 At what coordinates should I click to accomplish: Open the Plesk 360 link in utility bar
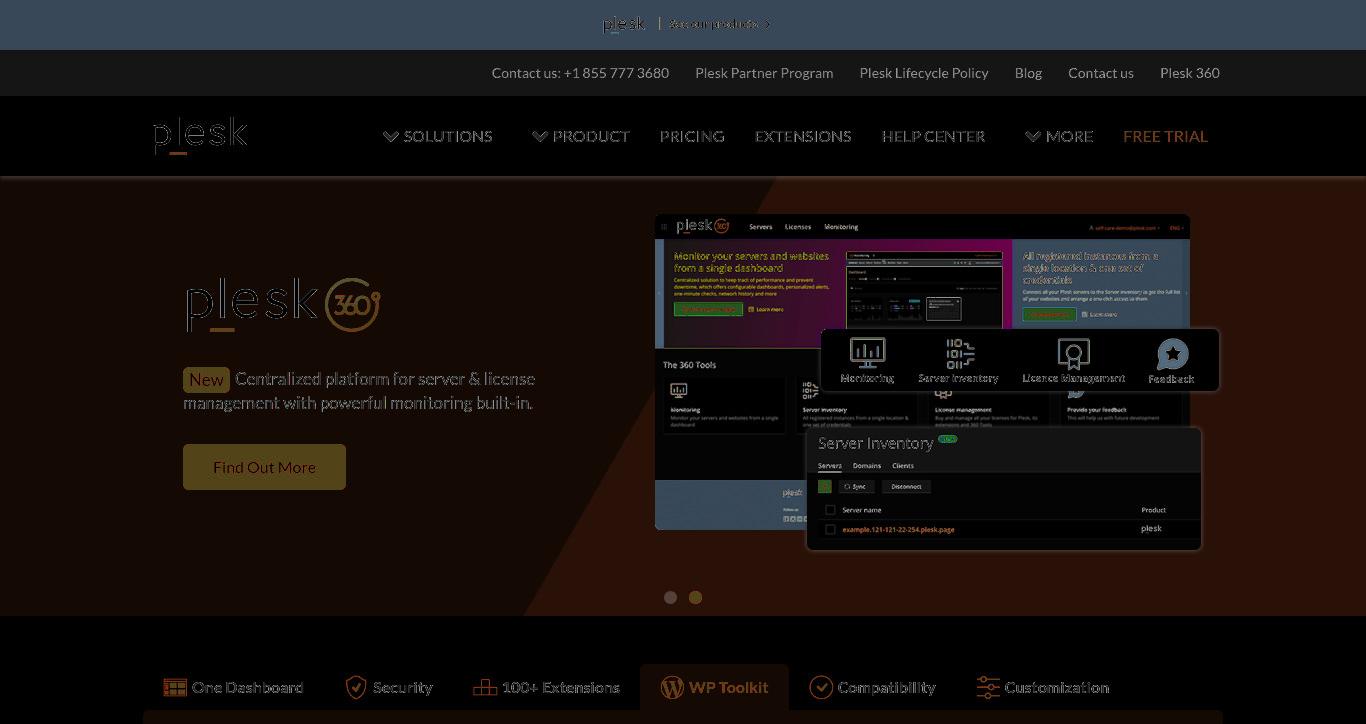click(x=1190, y=73)
